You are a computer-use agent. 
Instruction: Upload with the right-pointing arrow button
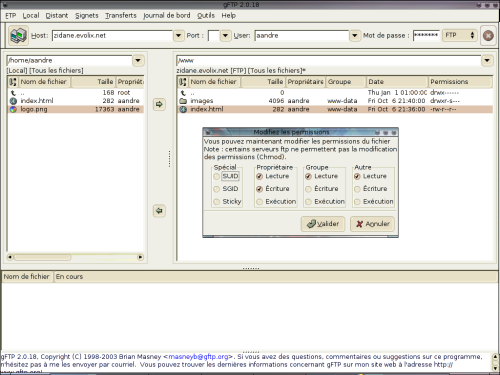pos(159,104)
